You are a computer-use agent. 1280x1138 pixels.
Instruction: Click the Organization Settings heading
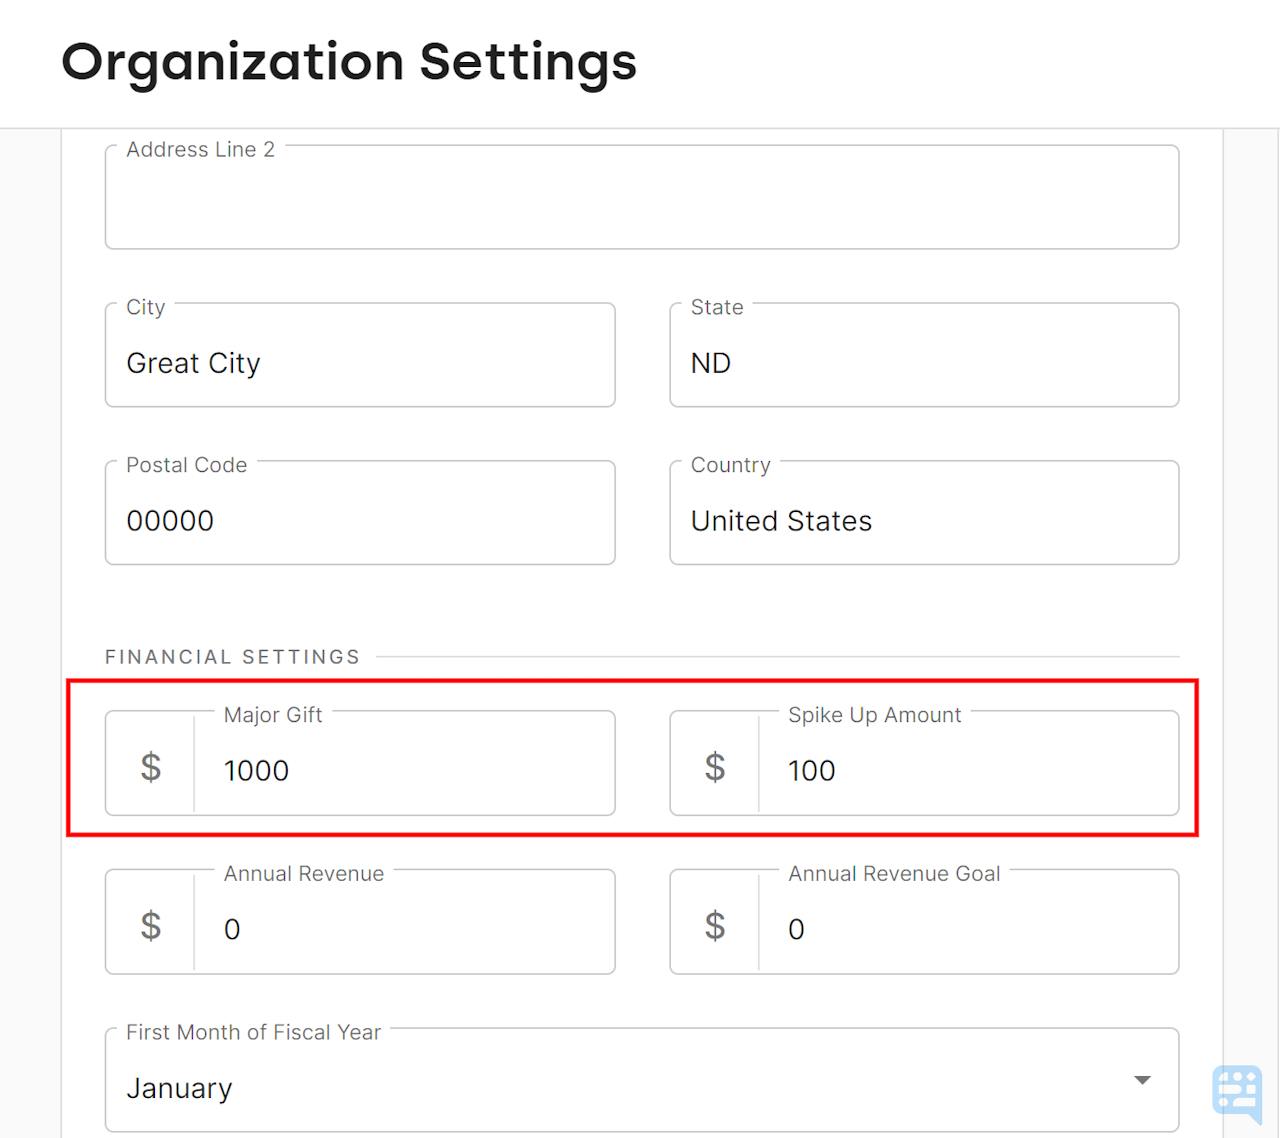point(349,62)
